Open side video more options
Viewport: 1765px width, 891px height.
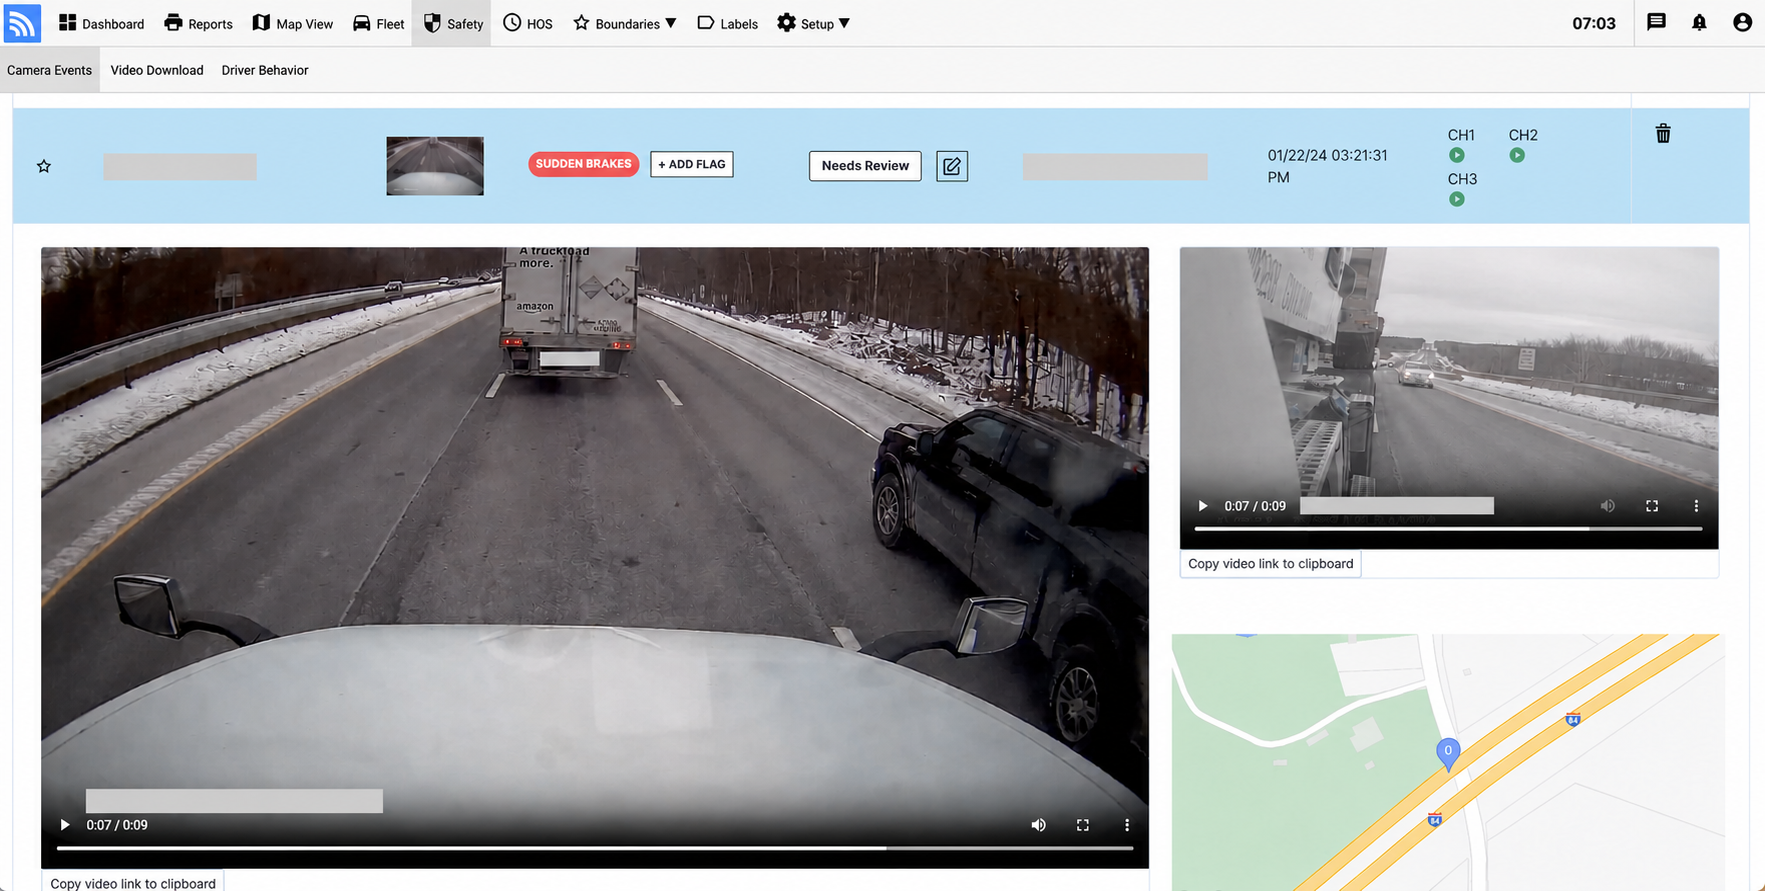pyautogui.click(x=1696, y=506)
